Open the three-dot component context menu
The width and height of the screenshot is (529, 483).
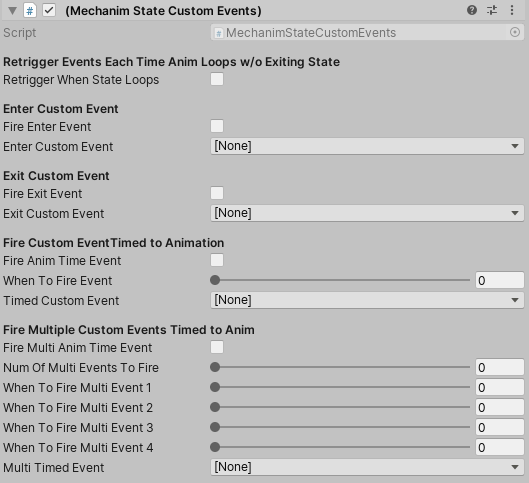[x=512, y=10]
